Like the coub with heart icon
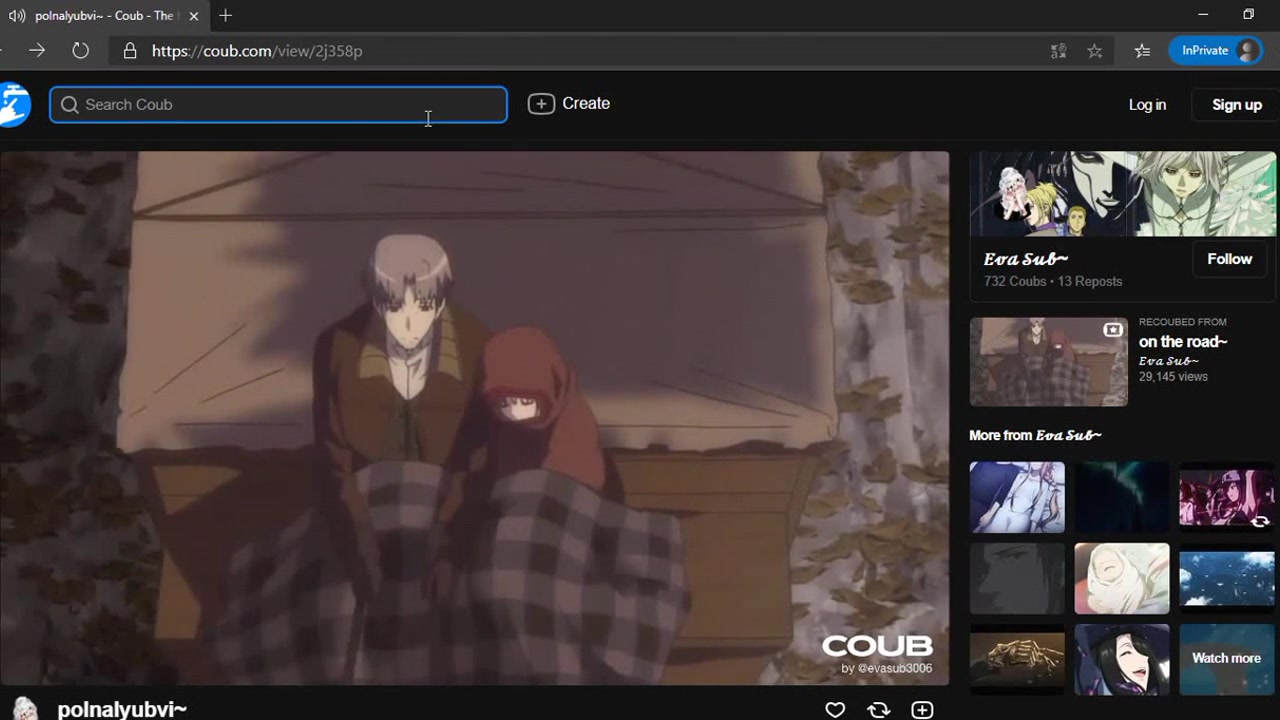1280x720 pixels. point(835,709)
